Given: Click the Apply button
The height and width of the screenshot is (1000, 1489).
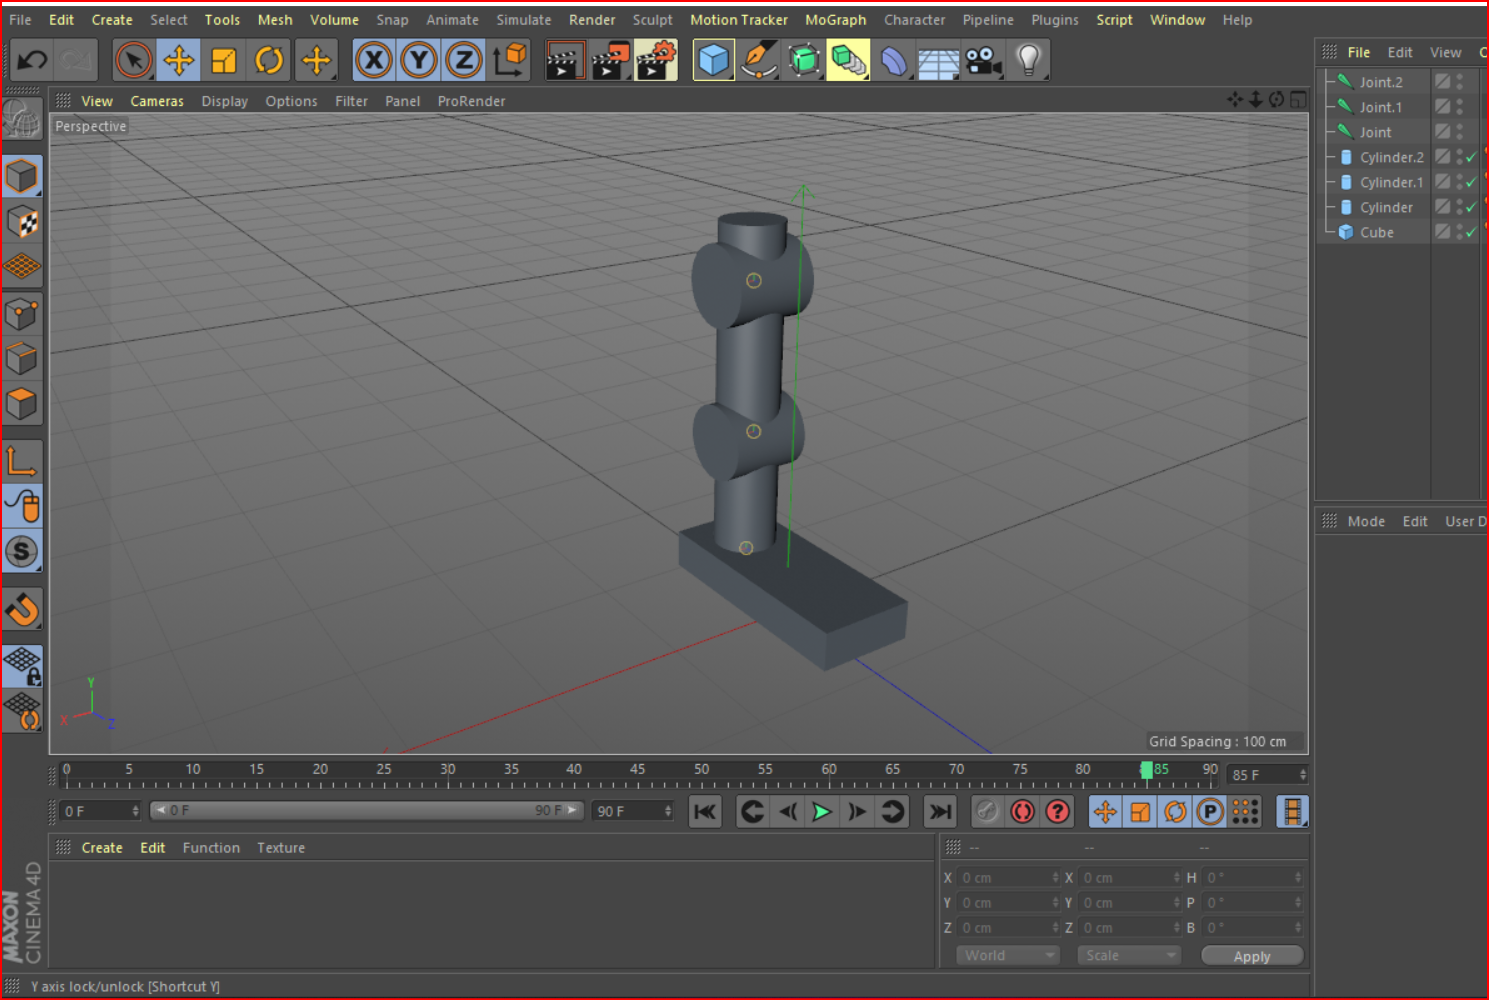Looking at the screenshot, I should [1252, 955].
